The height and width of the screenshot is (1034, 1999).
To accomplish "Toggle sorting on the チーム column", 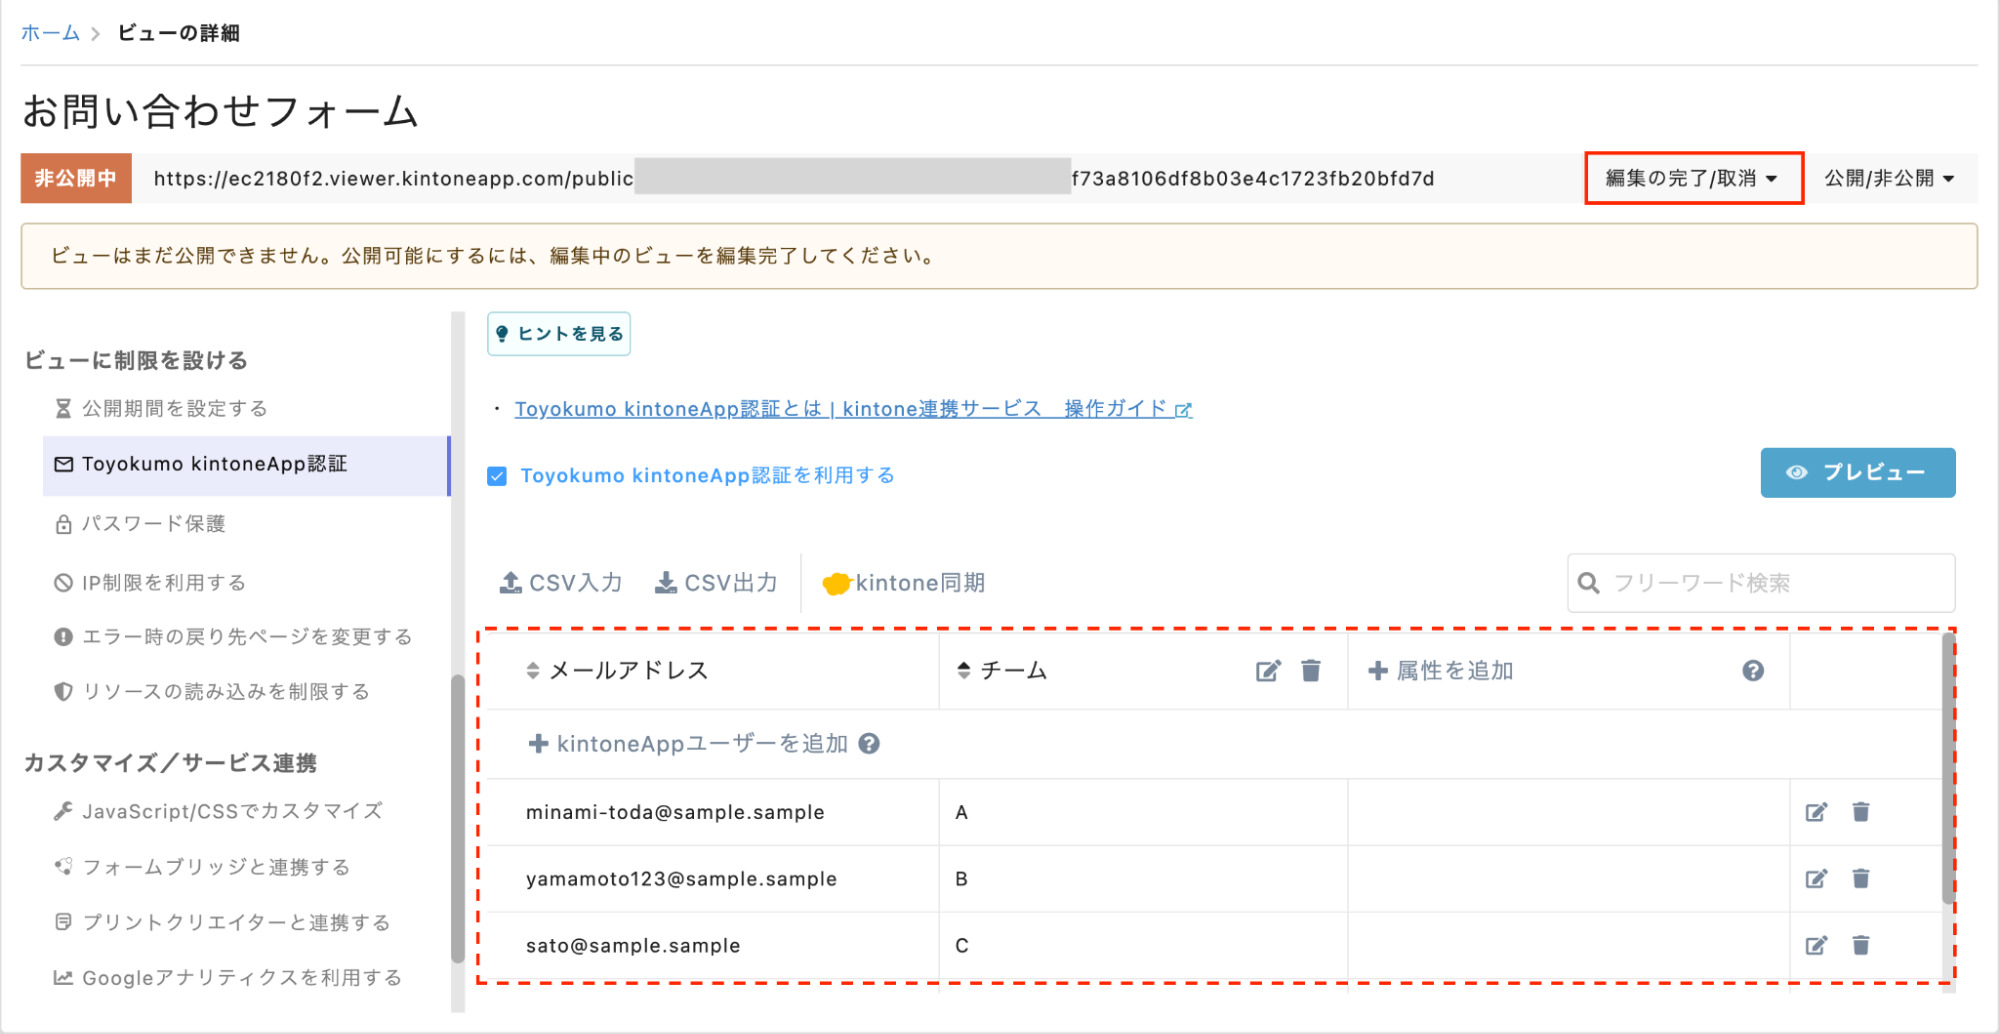I will point(963,671).
